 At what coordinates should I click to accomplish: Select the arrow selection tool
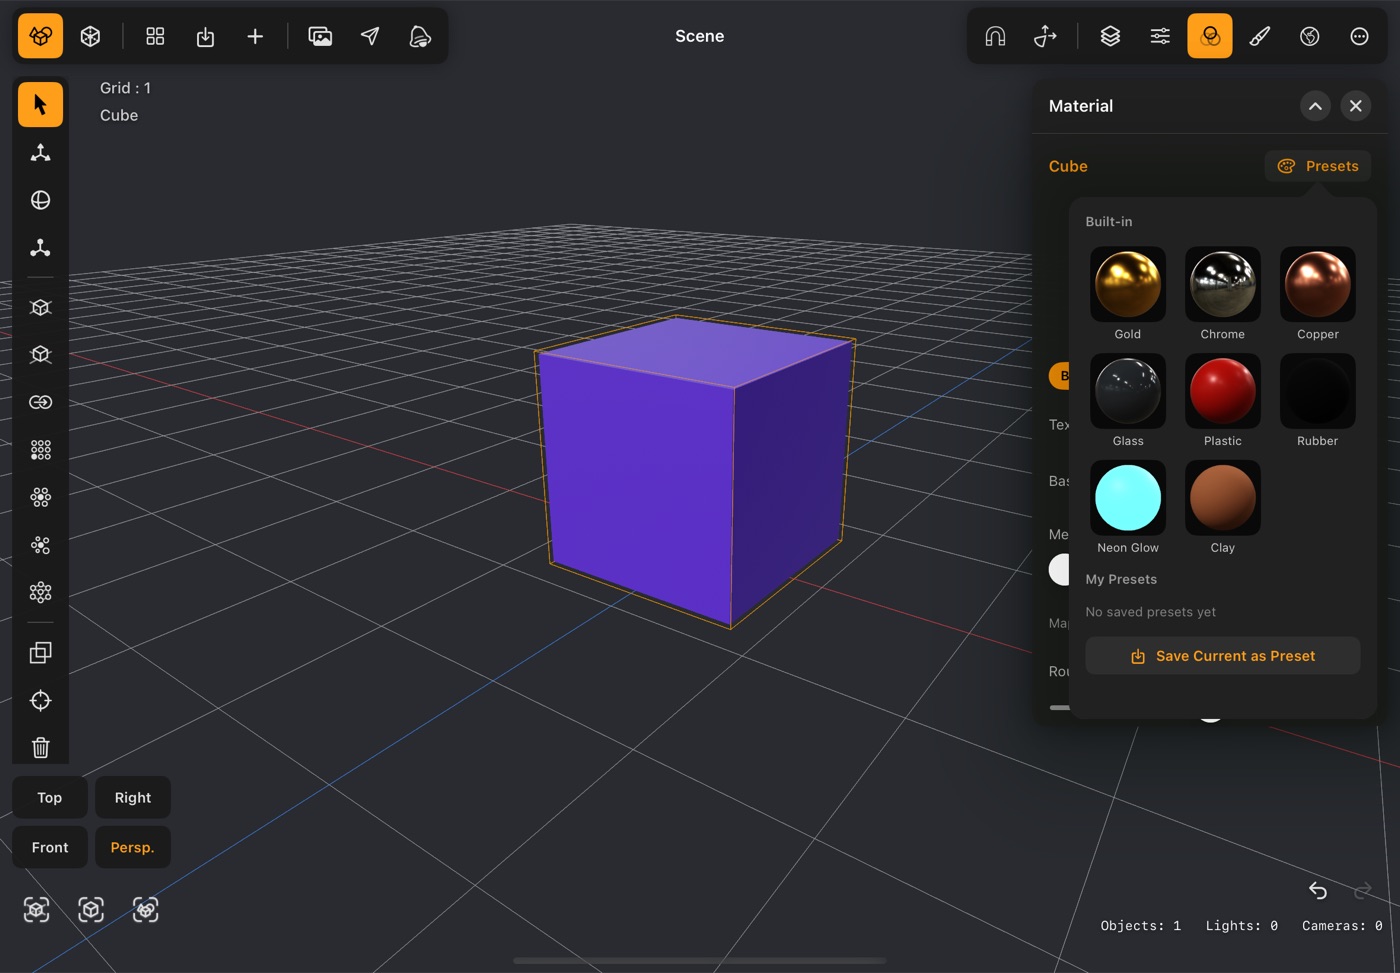click(40, 105)
